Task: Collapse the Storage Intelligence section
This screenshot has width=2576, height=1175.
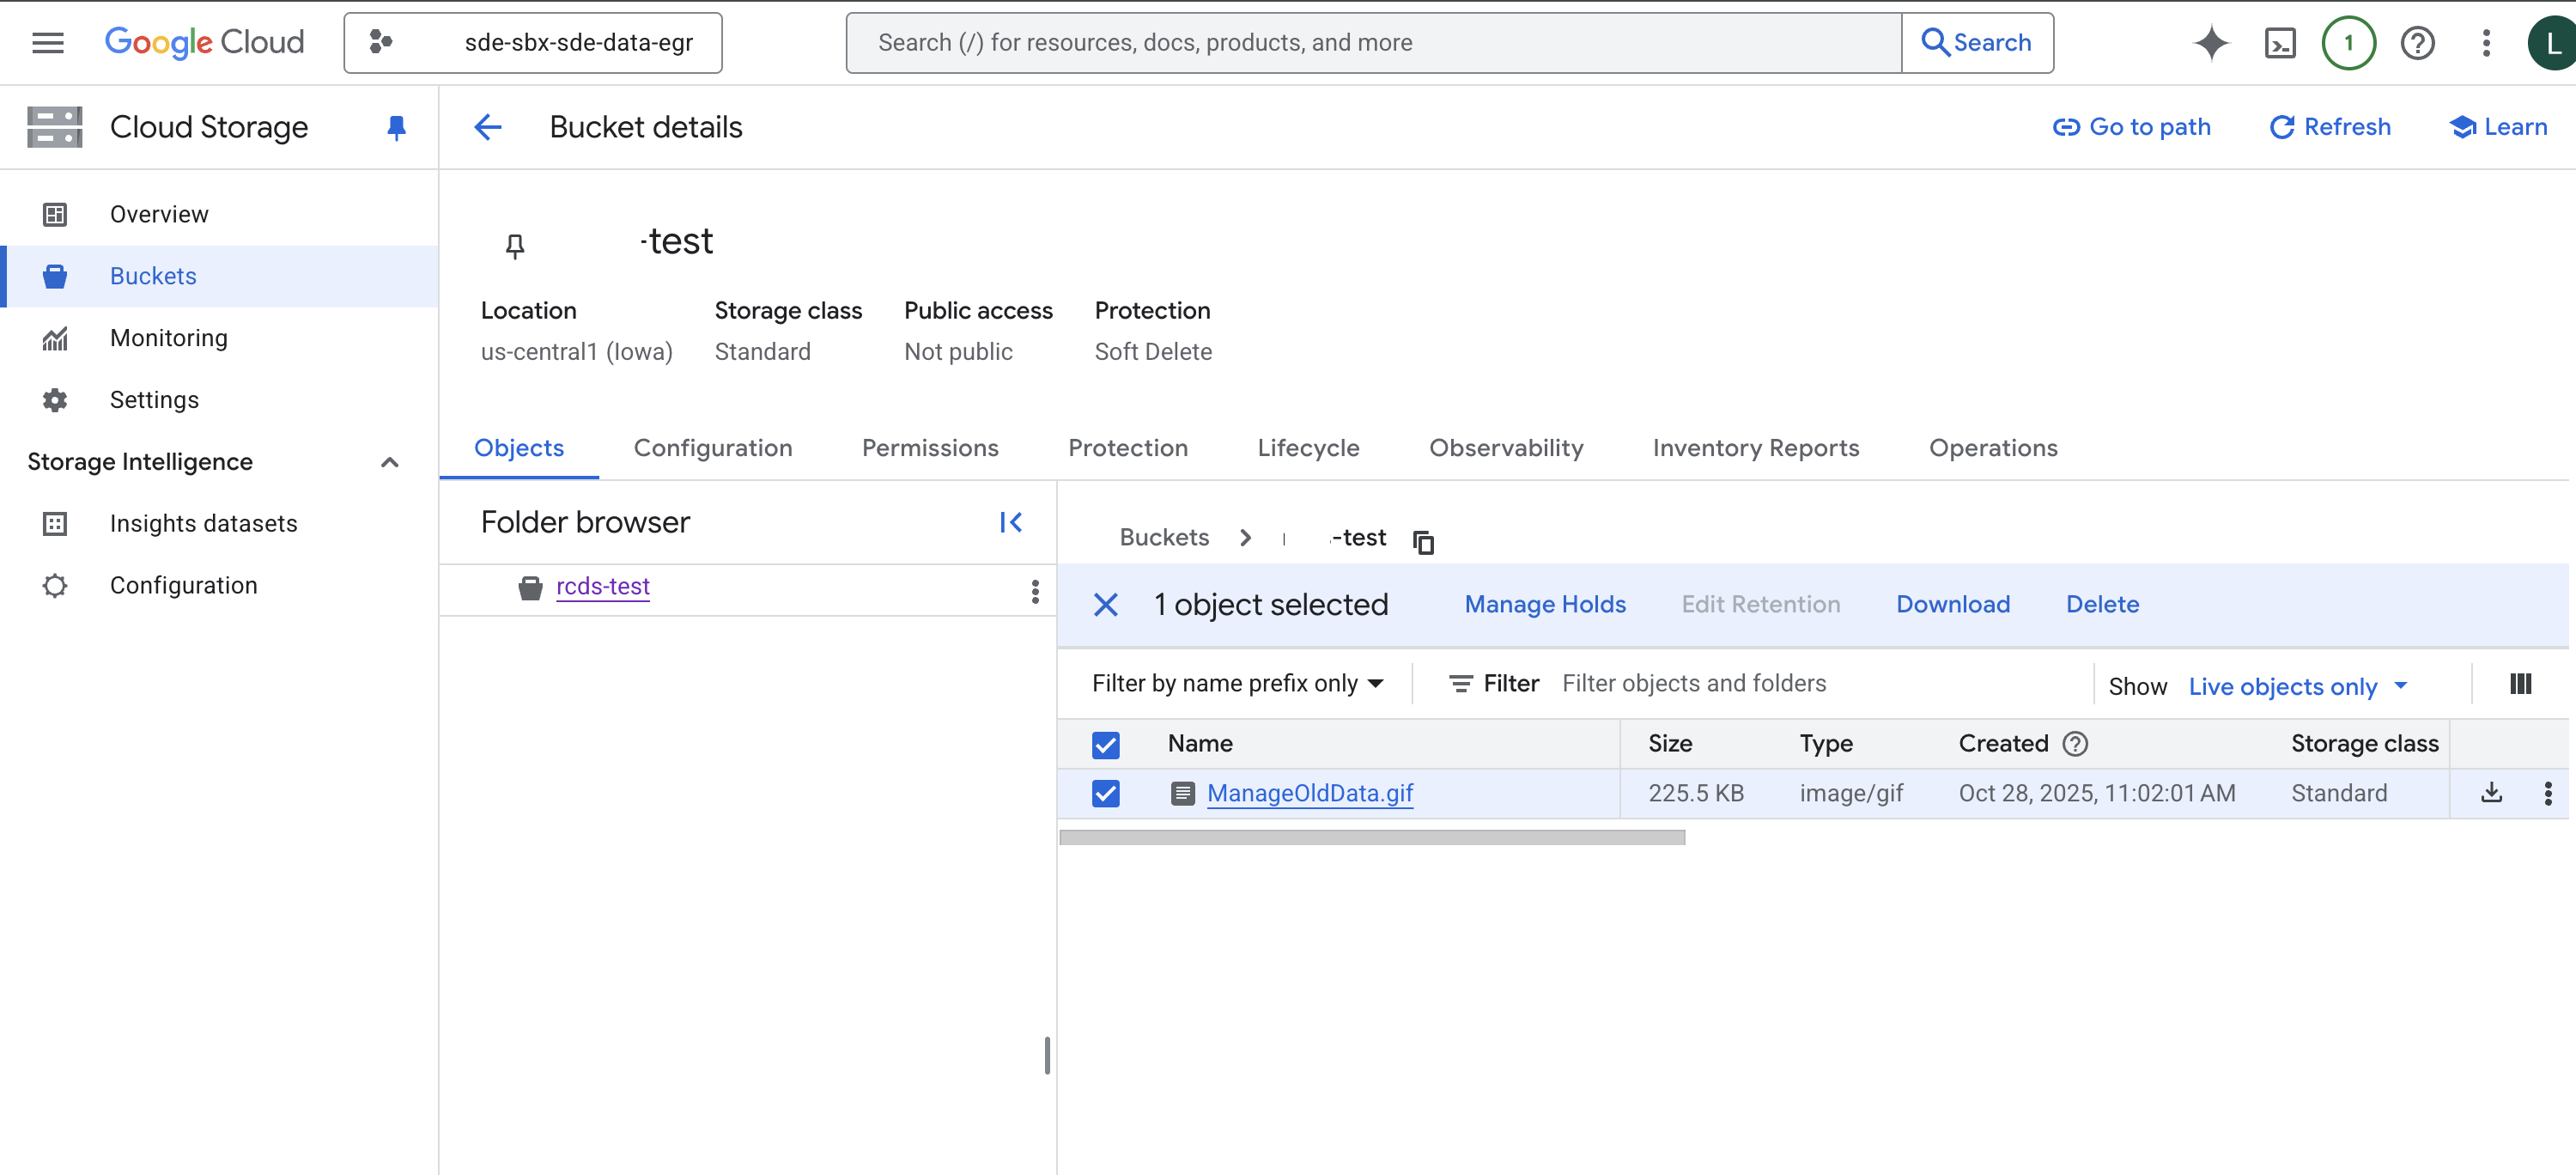Action: [x=390, y=462]
